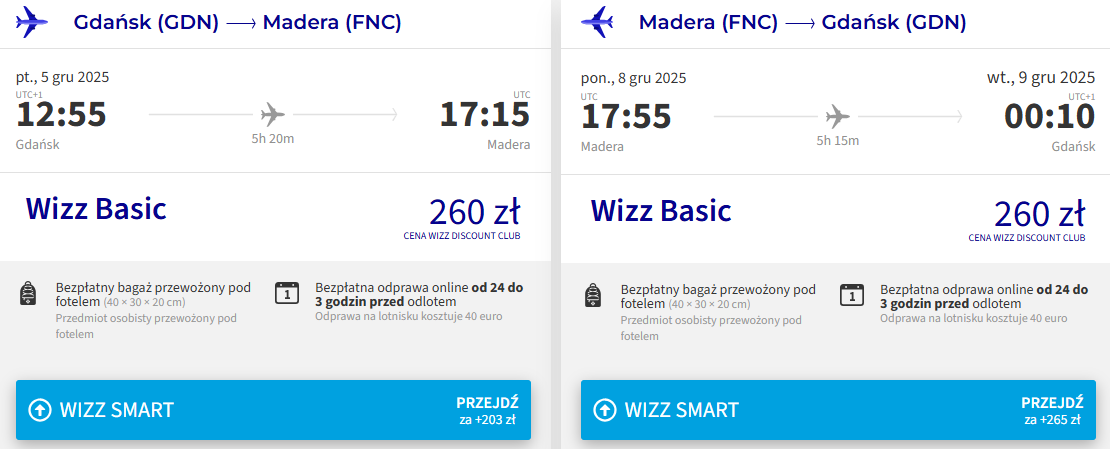Click up-arrow circle icon in left WIZZ SMART button
The width and height of the screenshot is (1110, 449).
coord(40,410)
